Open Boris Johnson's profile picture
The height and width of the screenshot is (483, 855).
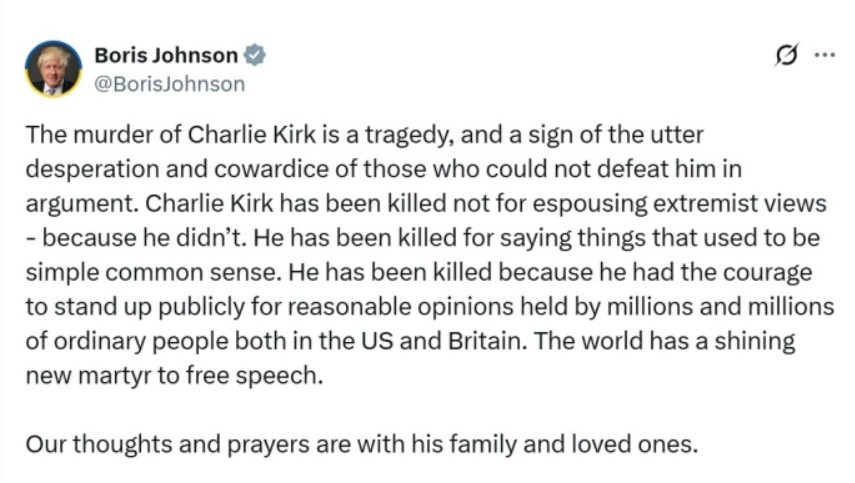[53, 69]
